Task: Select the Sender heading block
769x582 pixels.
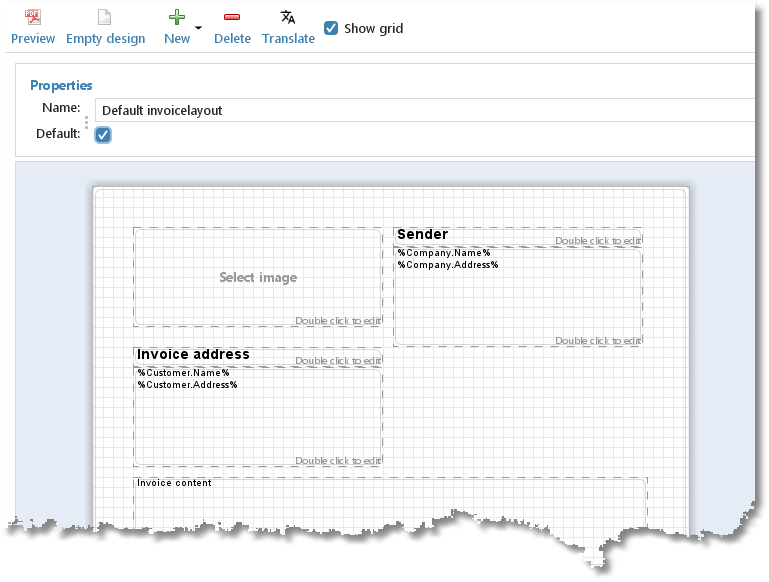Action: click(x=518, y=237)
